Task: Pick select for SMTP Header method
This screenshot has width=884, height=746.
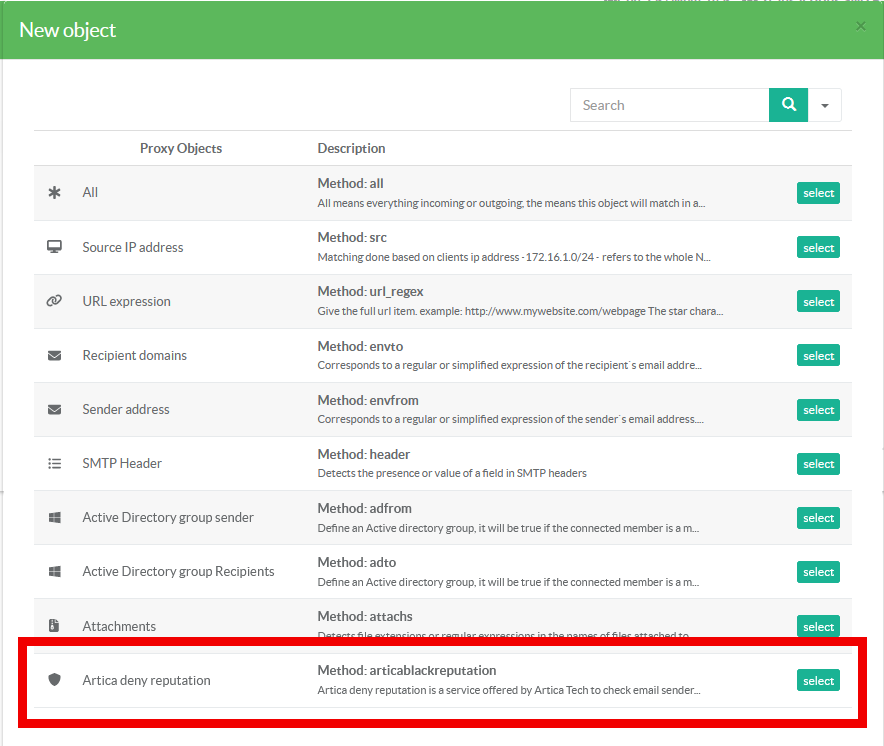Action: [818, 464]
